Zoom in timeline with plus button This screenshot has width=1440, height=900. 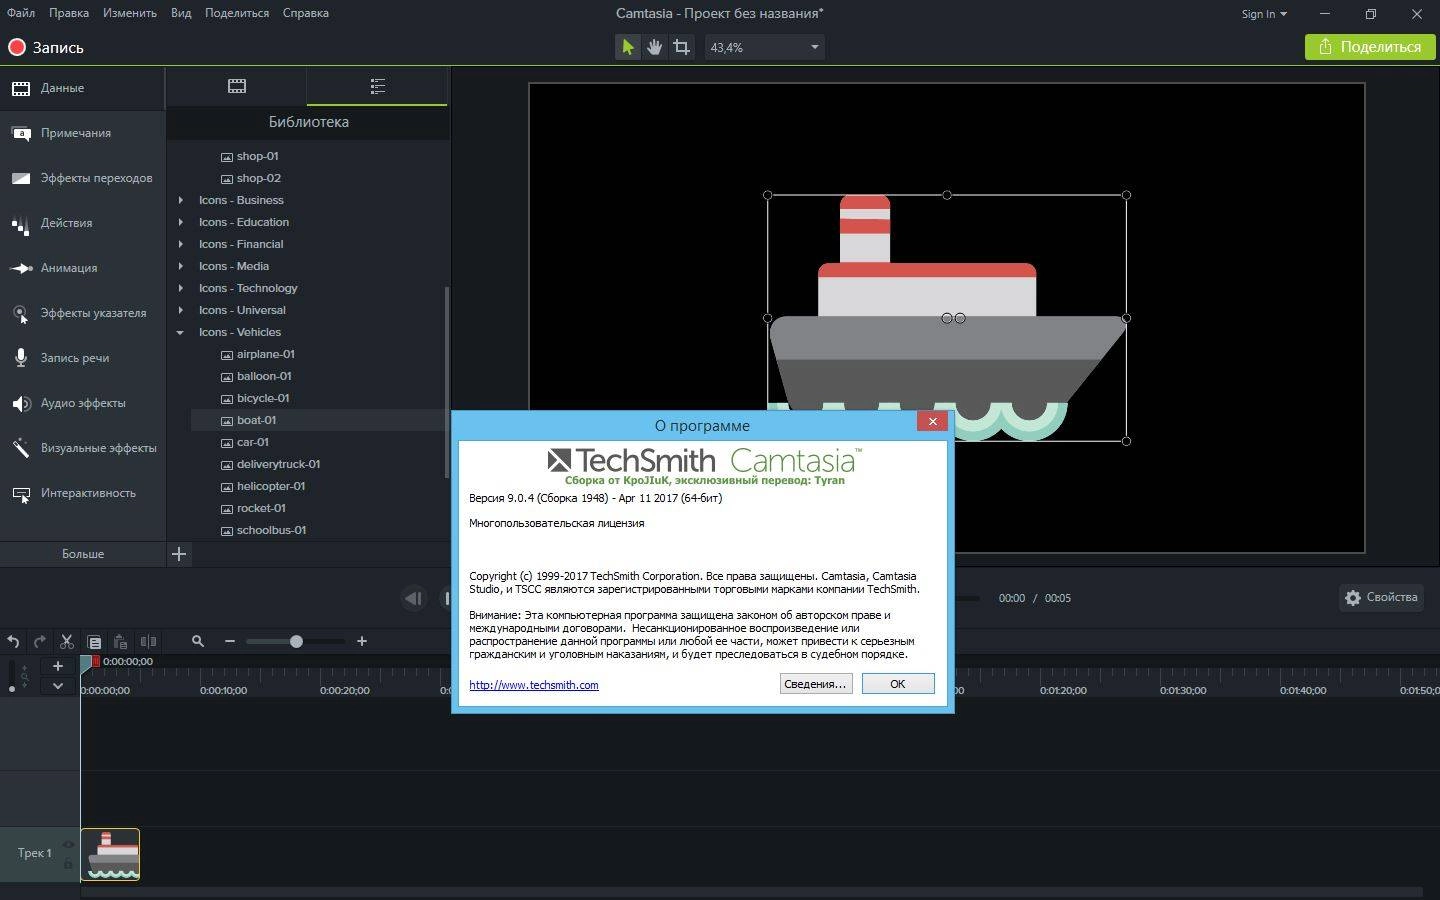tap(362, 641)
